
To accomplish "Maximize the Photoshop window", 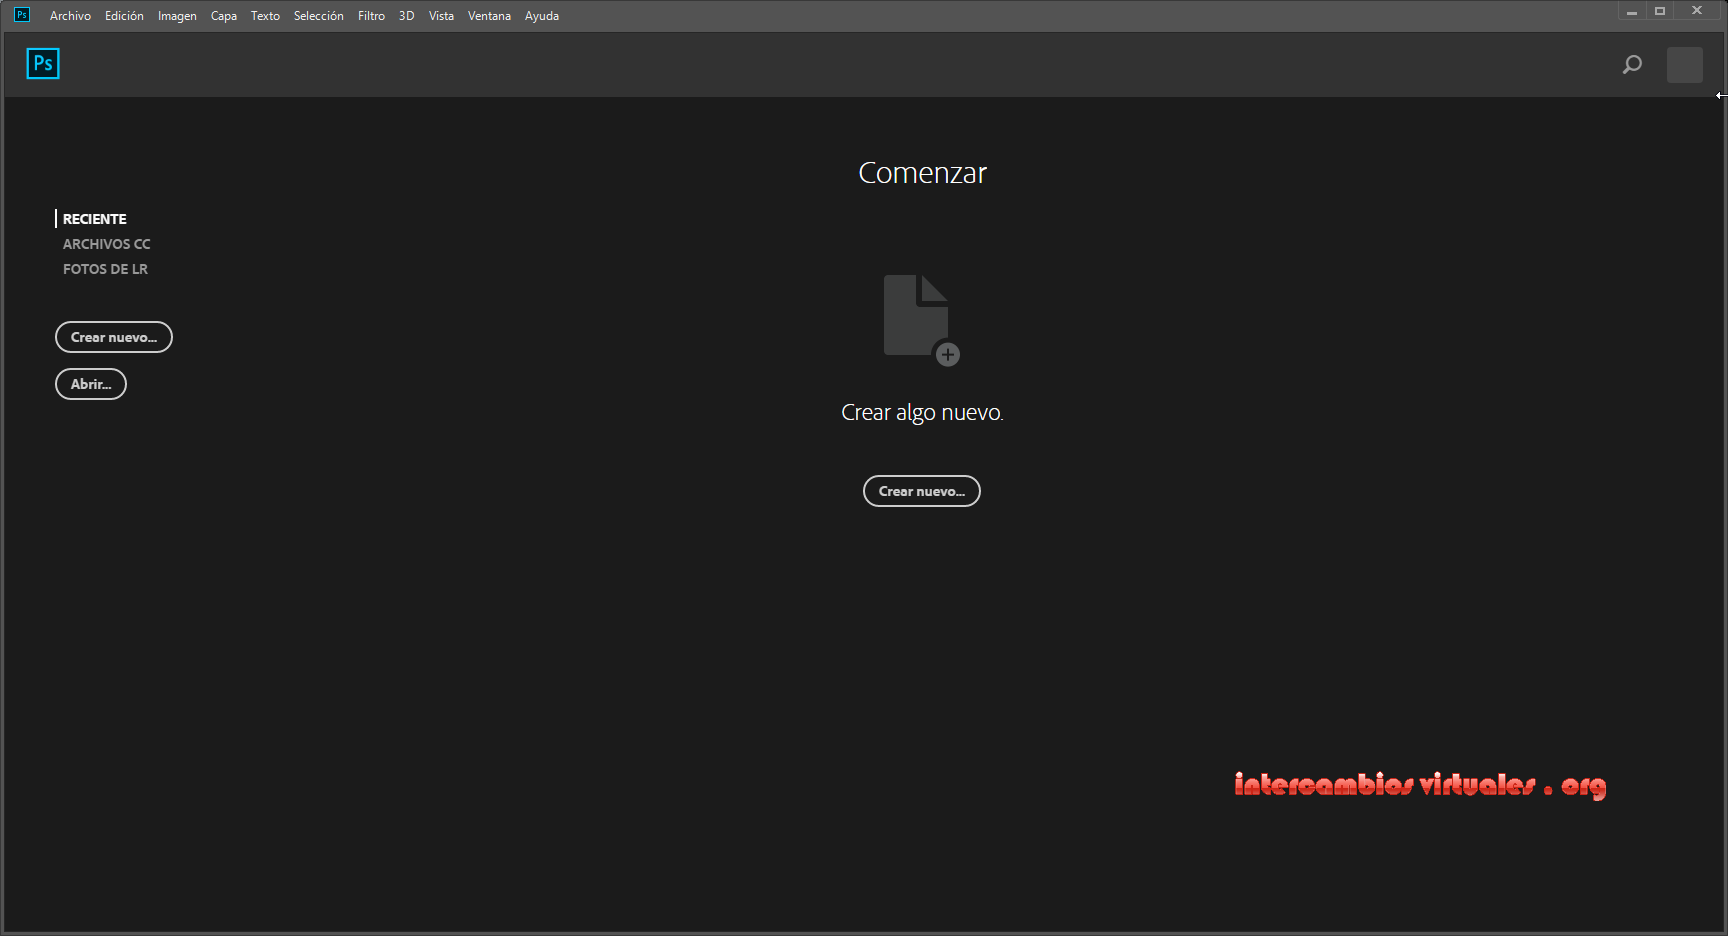I will click(x=1660, y=11).
